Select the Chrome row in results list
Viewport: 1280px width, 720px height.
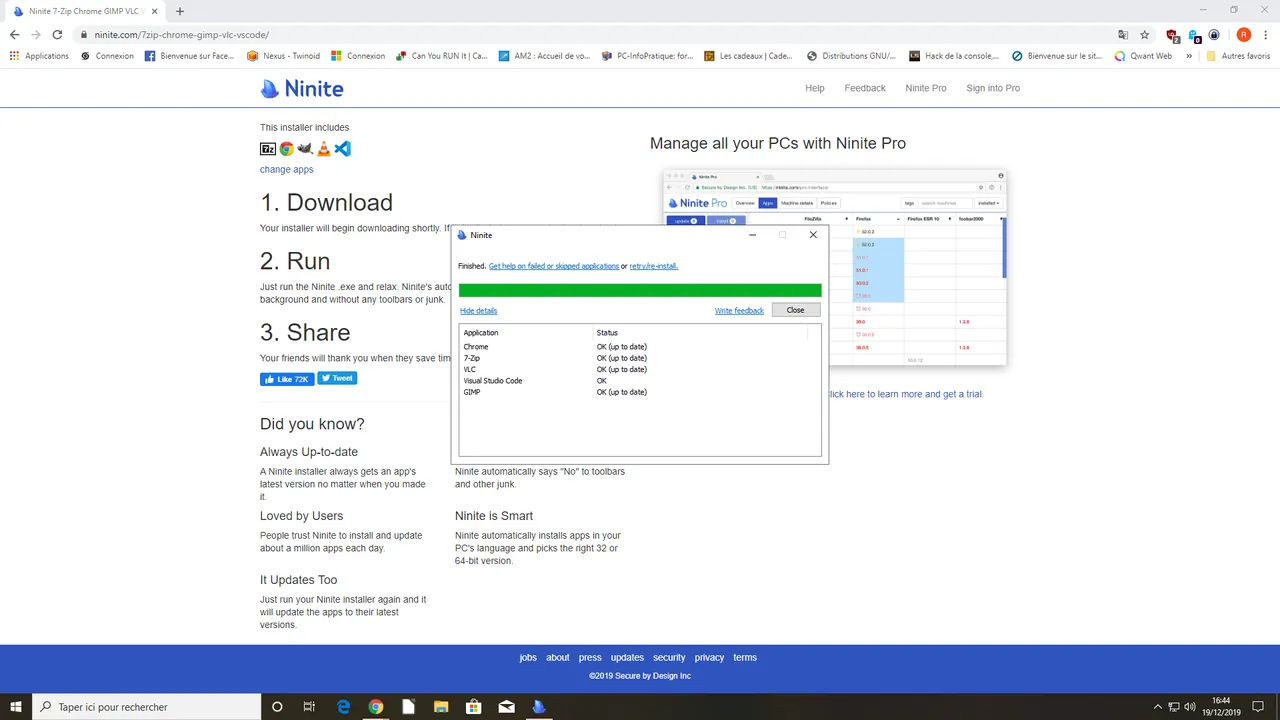tap(640, 347)
